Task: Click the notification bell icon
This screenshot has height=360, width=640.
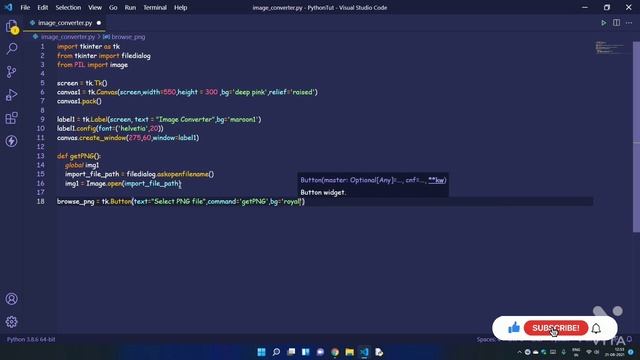Action: (596, 328)
